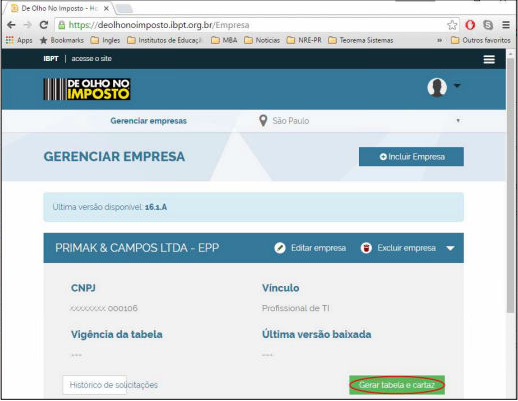Select the De Olho No Imposto browser tab

(x=60, y=8)
